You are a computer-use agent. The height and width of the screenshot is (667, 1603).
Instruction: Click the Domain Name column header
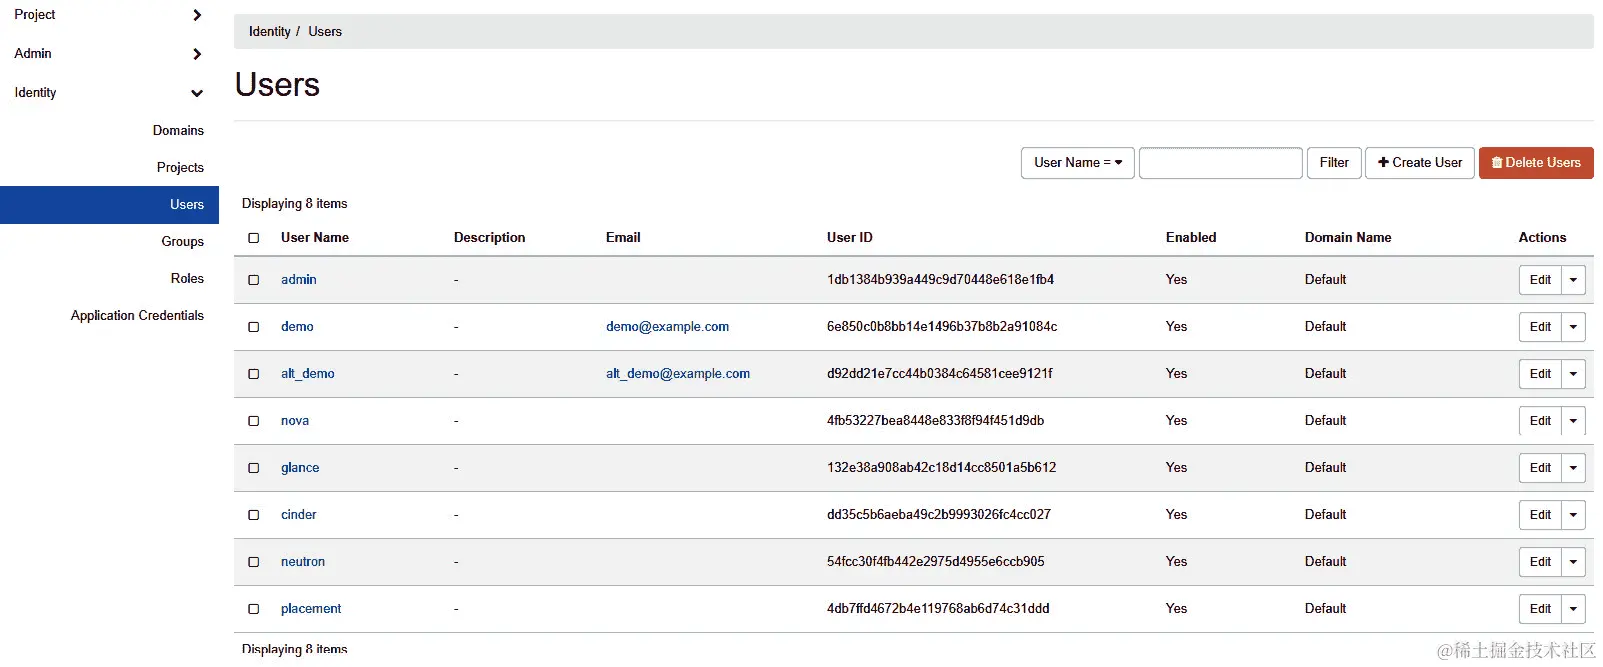[x=1348, y=238]
